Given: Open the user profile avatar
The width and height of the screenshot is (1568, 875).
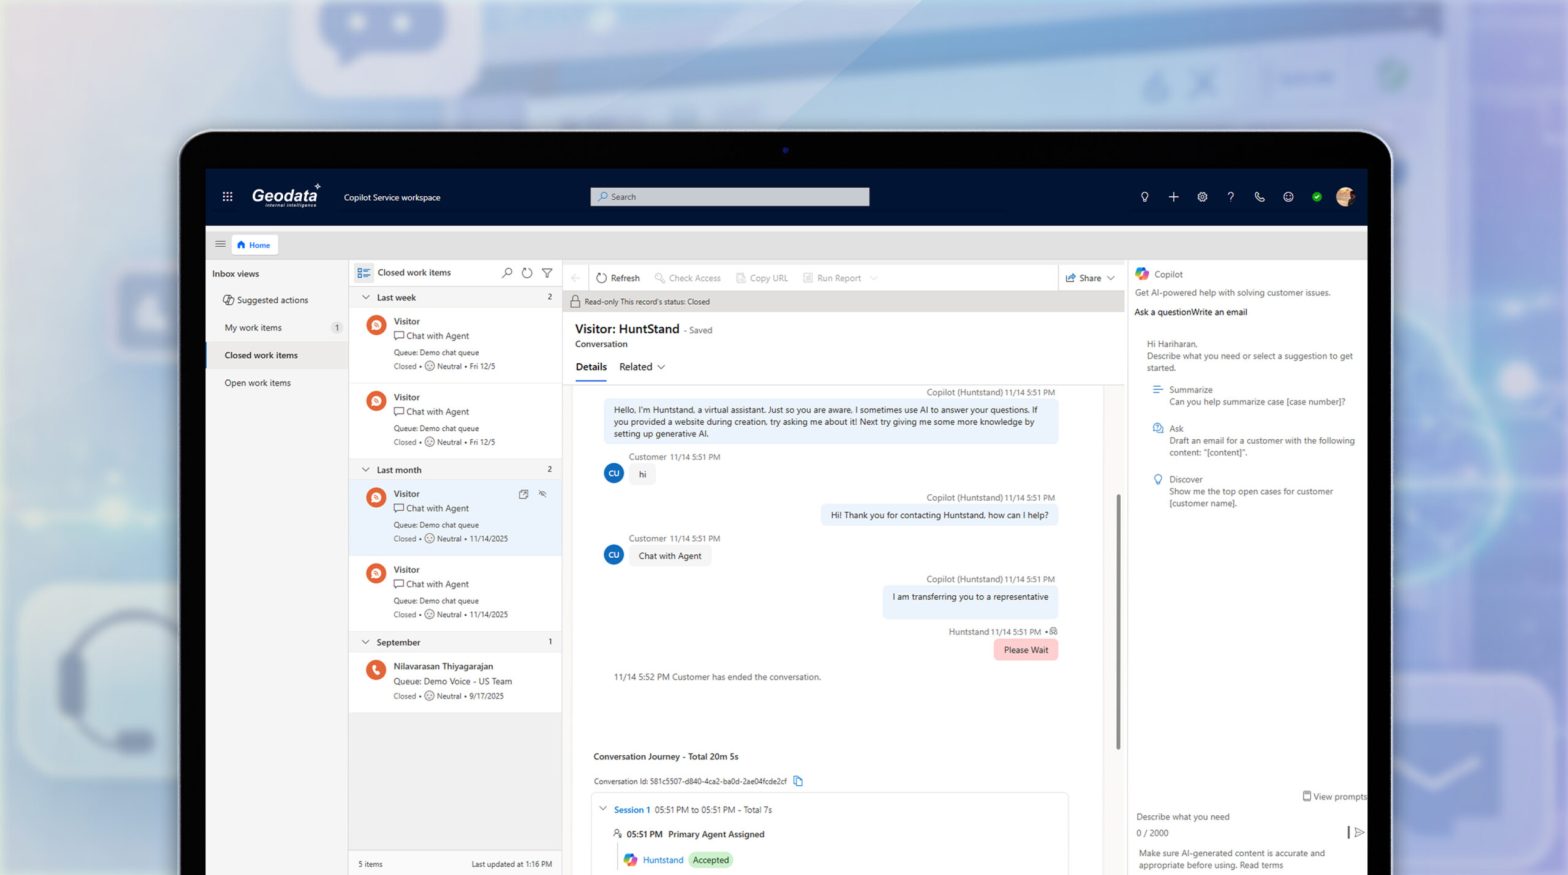Looking at the screenshot, I should [1345, 197].
